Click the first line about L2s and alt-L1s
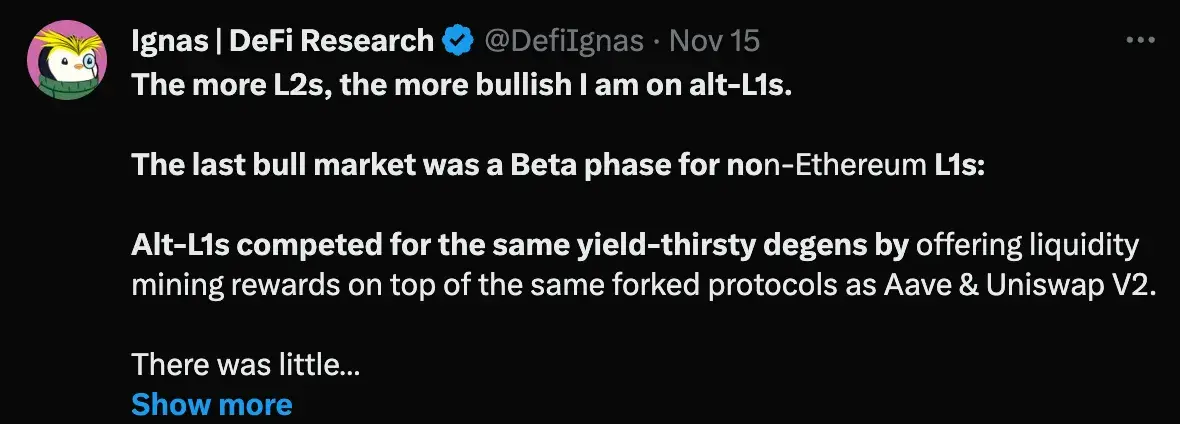The width and height of the screenshot is (1180, 424). 461,85
